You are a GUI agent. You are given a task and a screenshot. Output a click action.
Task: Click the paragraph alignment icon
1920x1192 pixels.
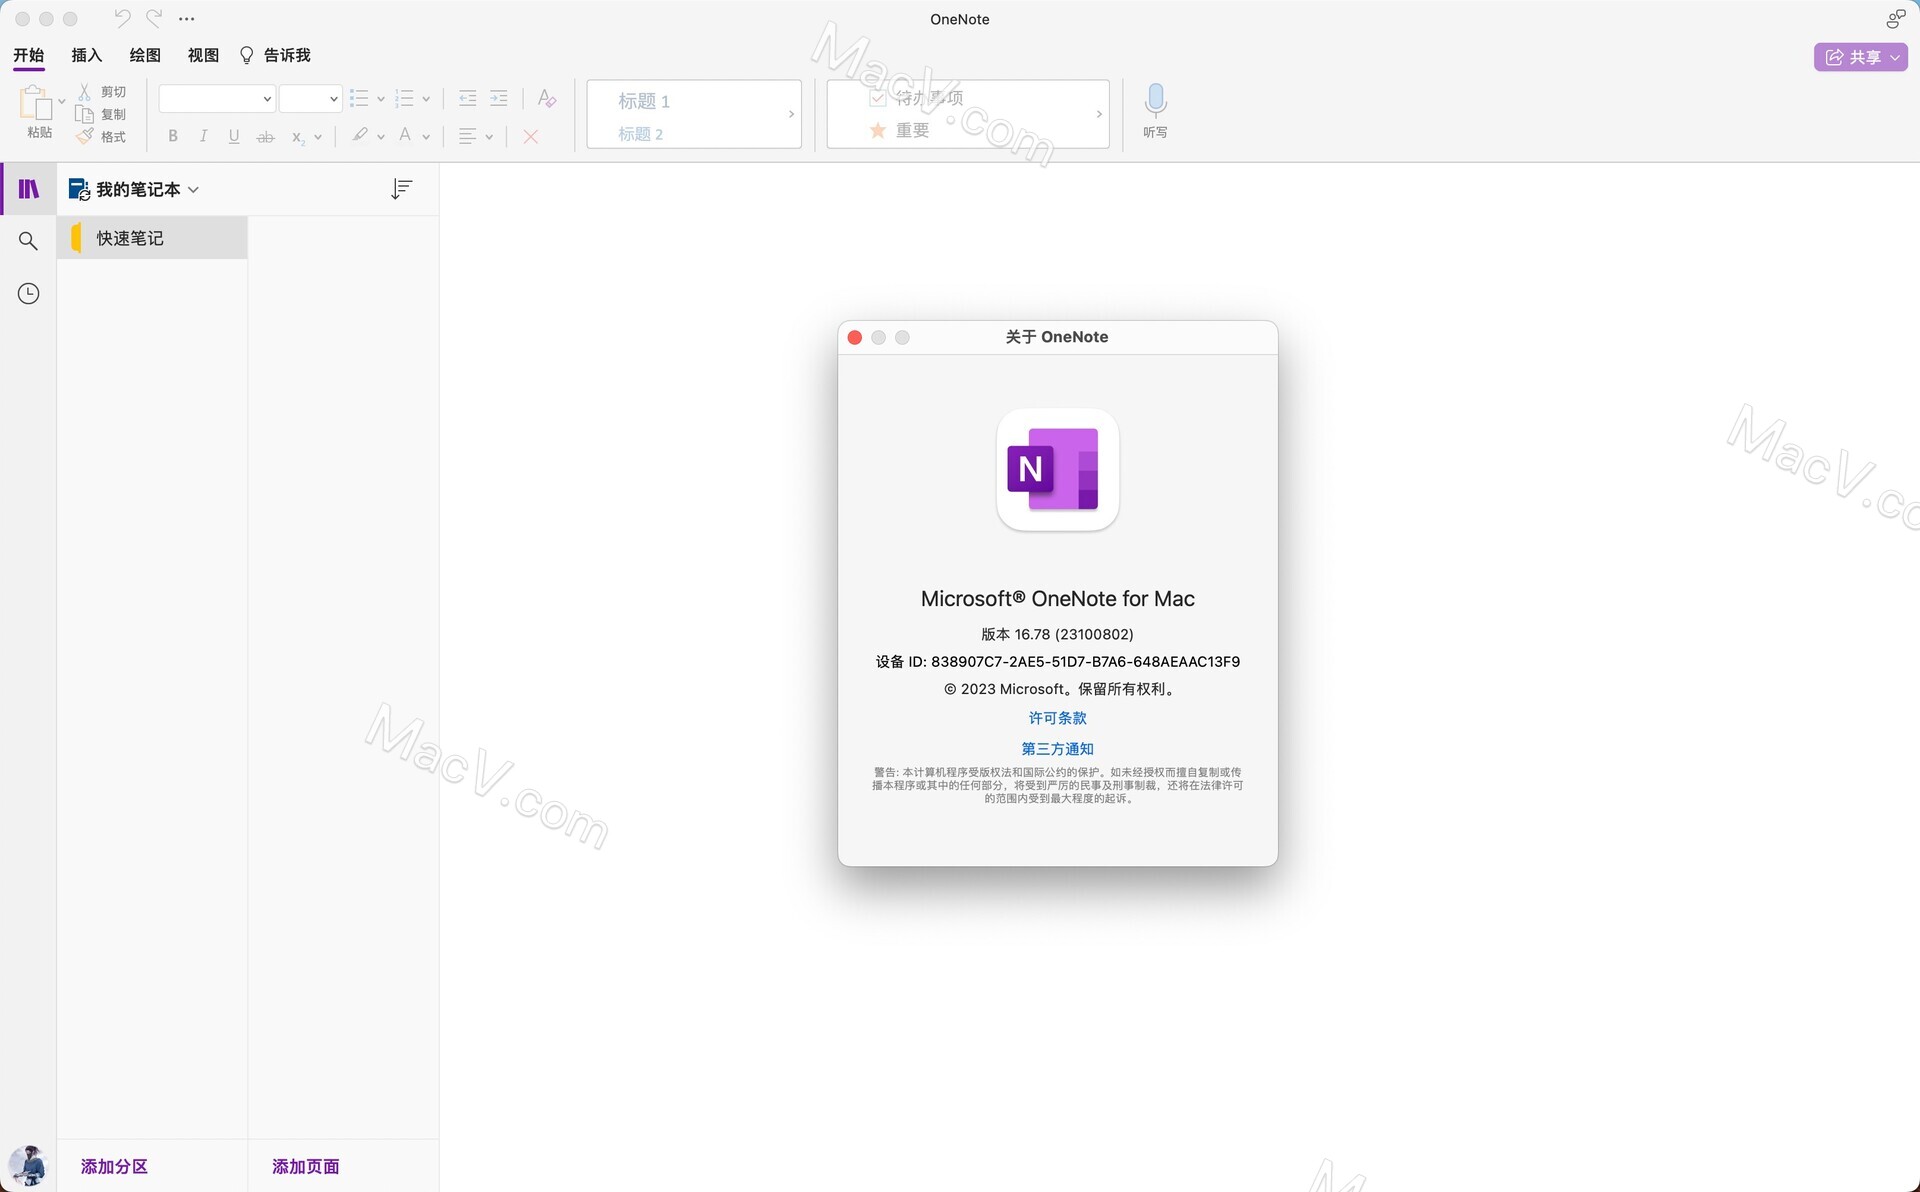click(467, 136)
